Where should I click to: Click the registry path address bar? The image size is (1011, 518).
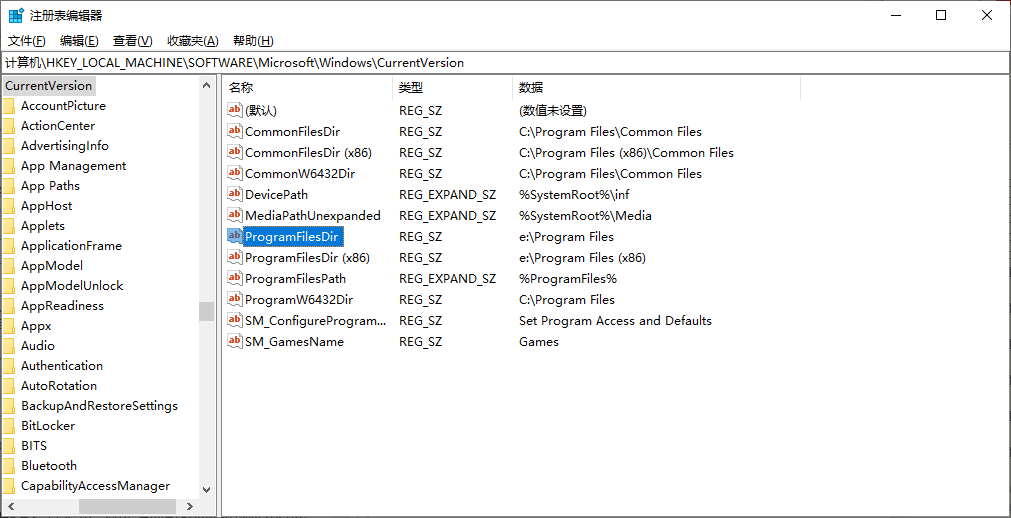tap(505, 63)
